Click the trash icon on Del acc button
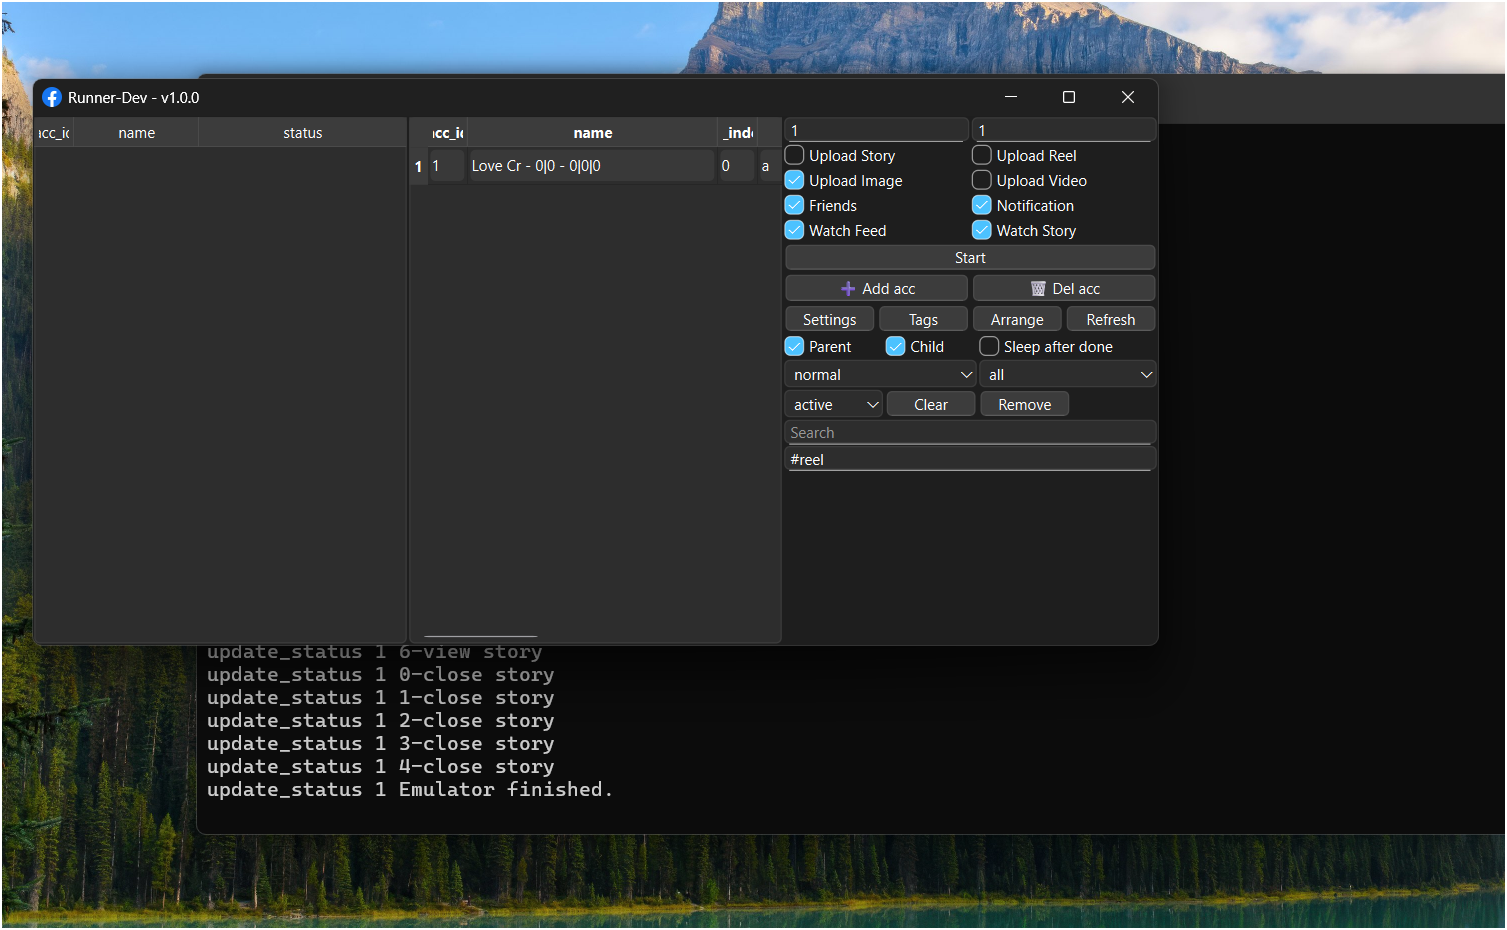This screenshot has width=1507, height=930. pos(1037,288)
